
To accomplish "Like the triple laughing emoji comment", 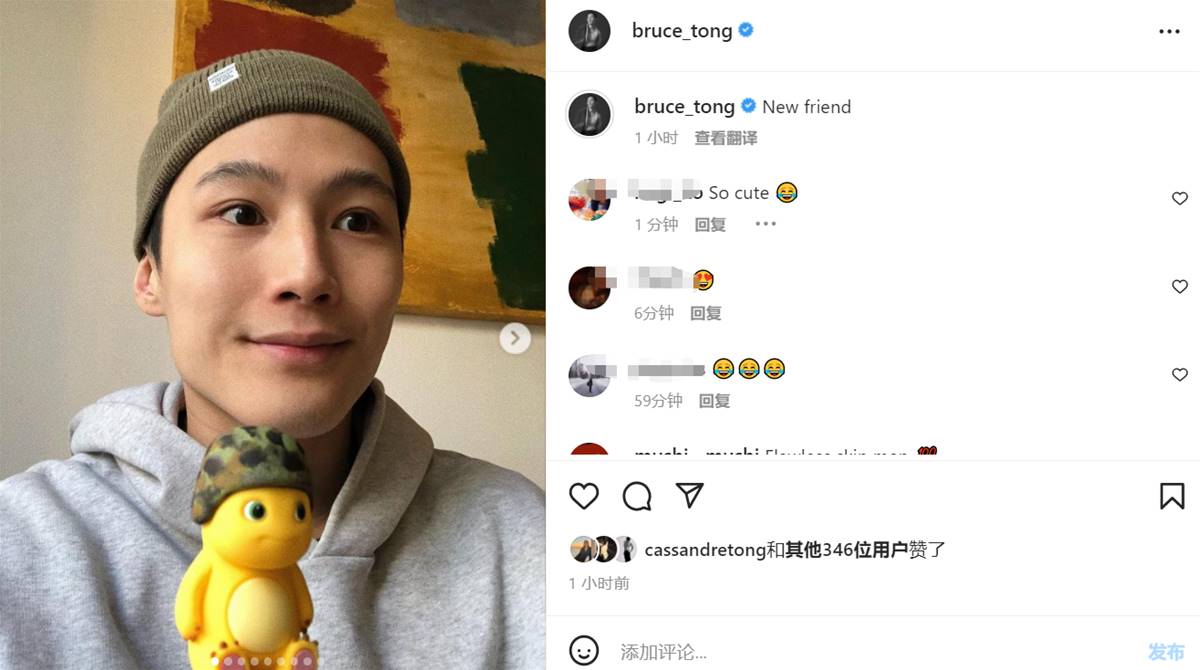I will (x=1180, y=375).
